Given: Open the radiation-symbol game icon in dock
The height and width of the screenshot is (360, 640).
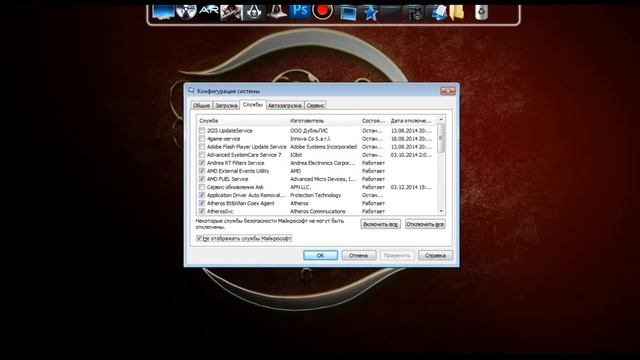Looking at the screenshot, I should (x=186, y=12).
